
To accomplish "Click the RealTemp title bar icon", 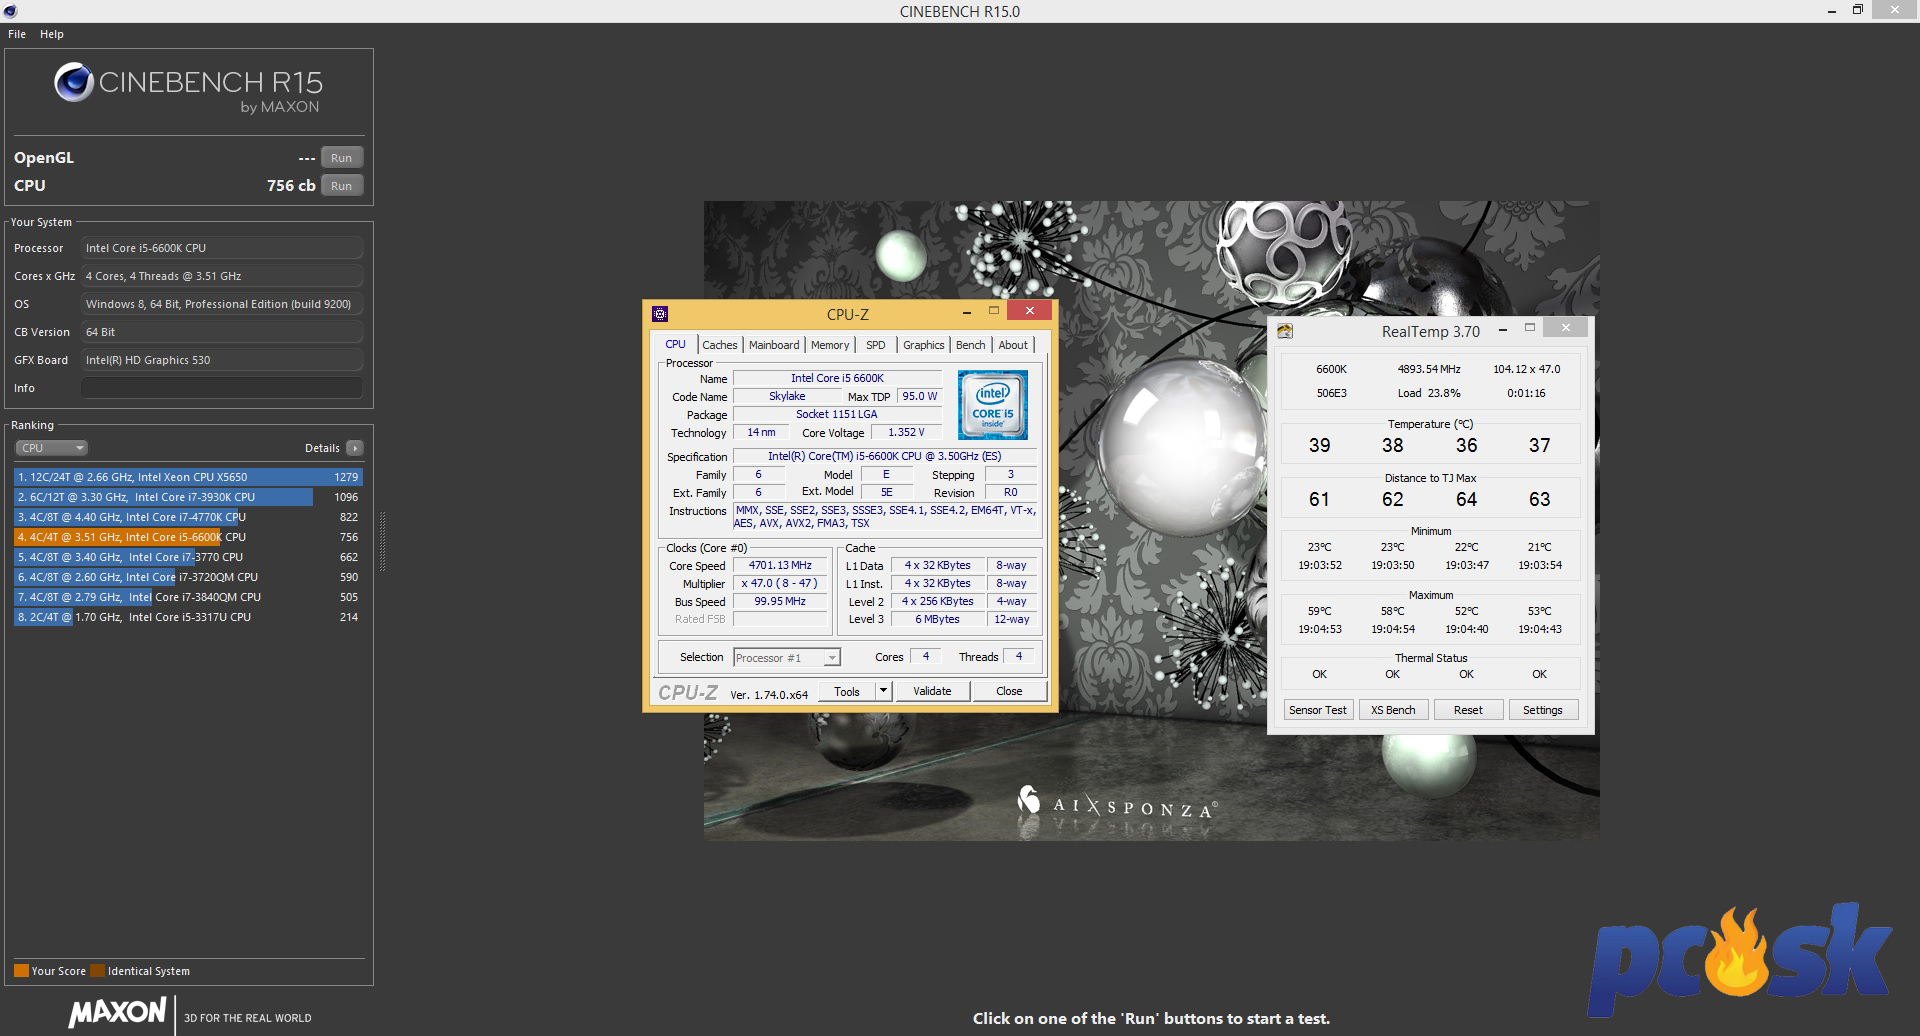I will coord(1286,331).
